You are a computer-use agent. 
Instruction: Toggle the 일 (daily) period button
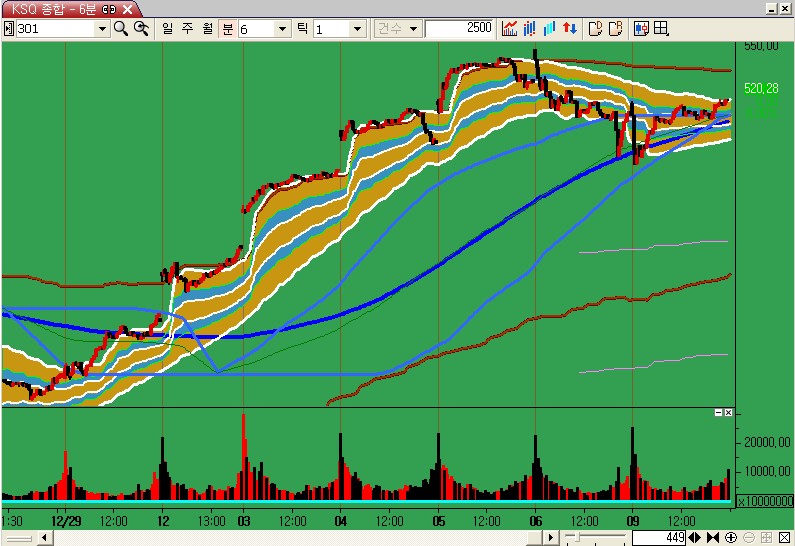point(167,28)
